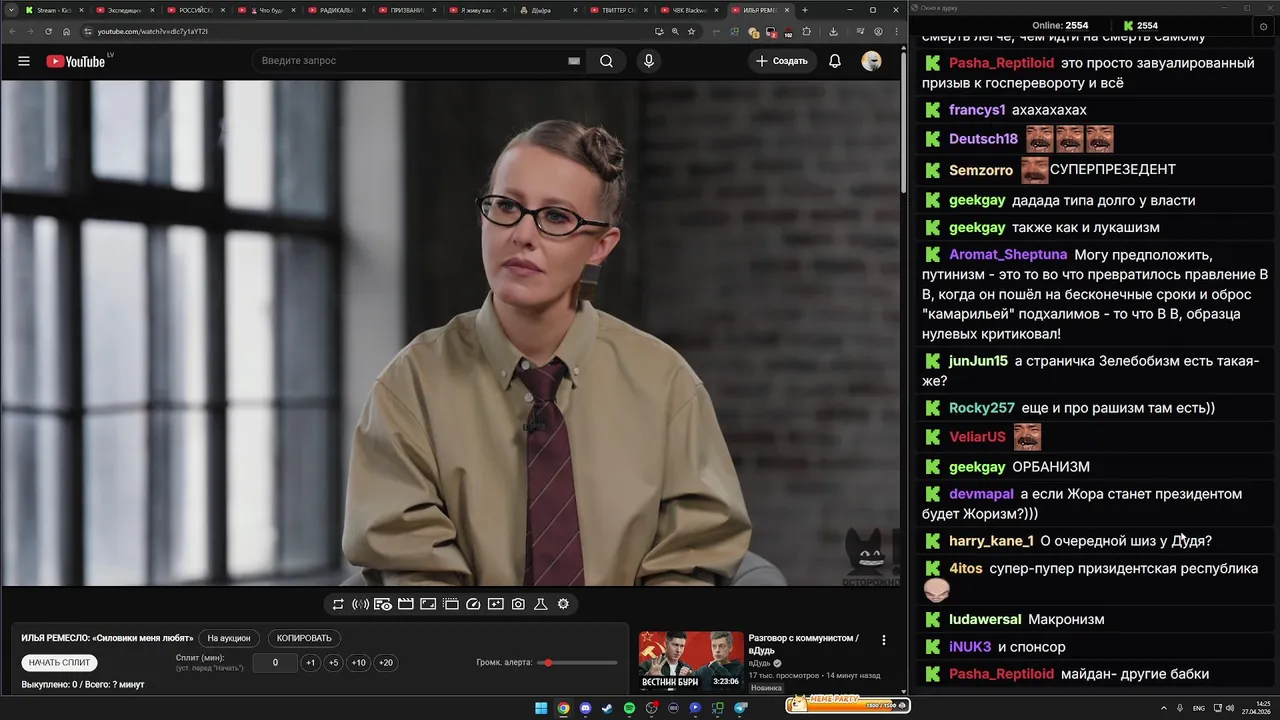Switch to the ТВИТТЕР browser tab
The image size is (1280, 720).
point(618,10)
